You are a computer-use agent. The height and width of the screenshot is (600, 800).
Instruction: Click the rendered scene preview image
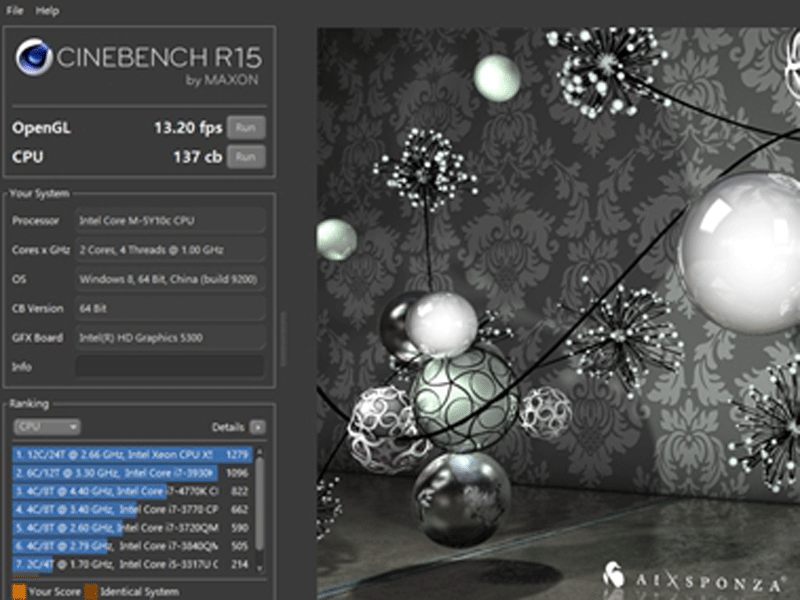point(558,313)
